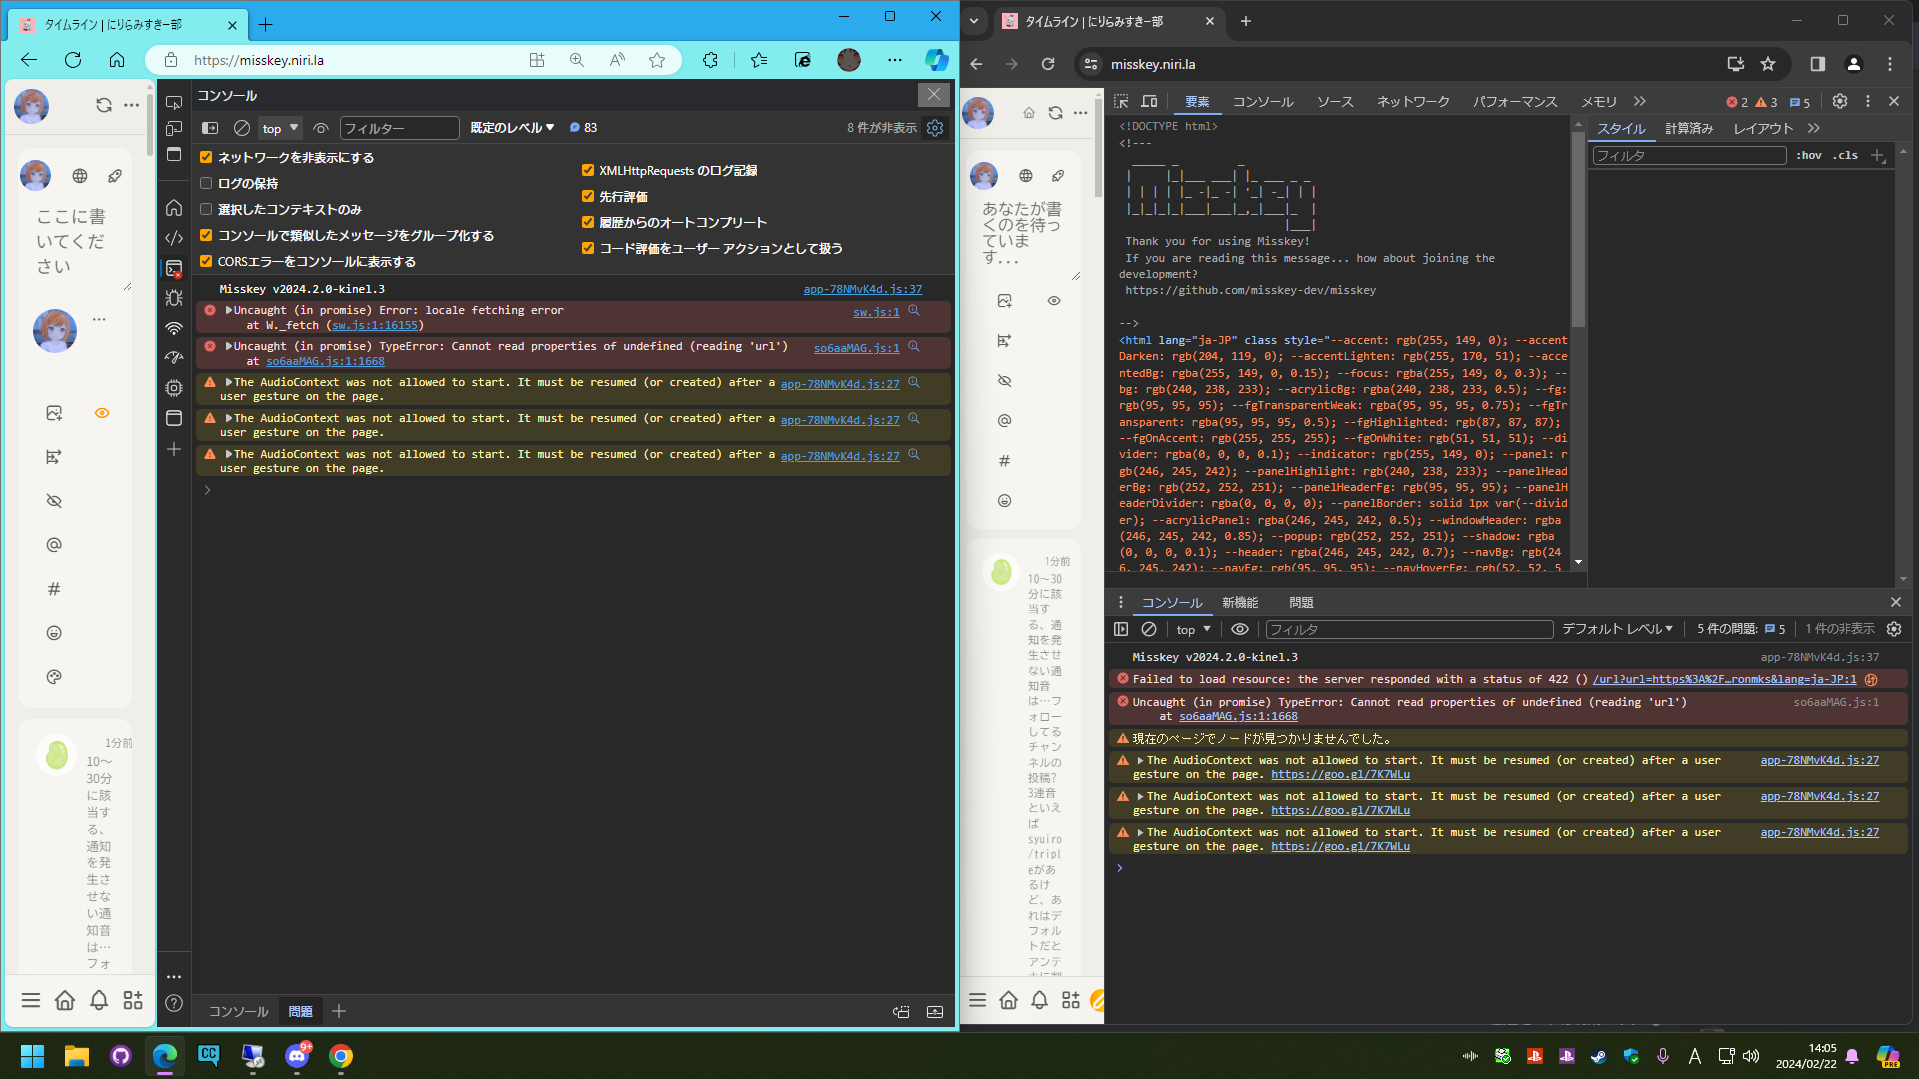Open Welcome home icon in Edge DevTools sidebar
This screenshot has width=1919, height=1079.
click(174, 207)
